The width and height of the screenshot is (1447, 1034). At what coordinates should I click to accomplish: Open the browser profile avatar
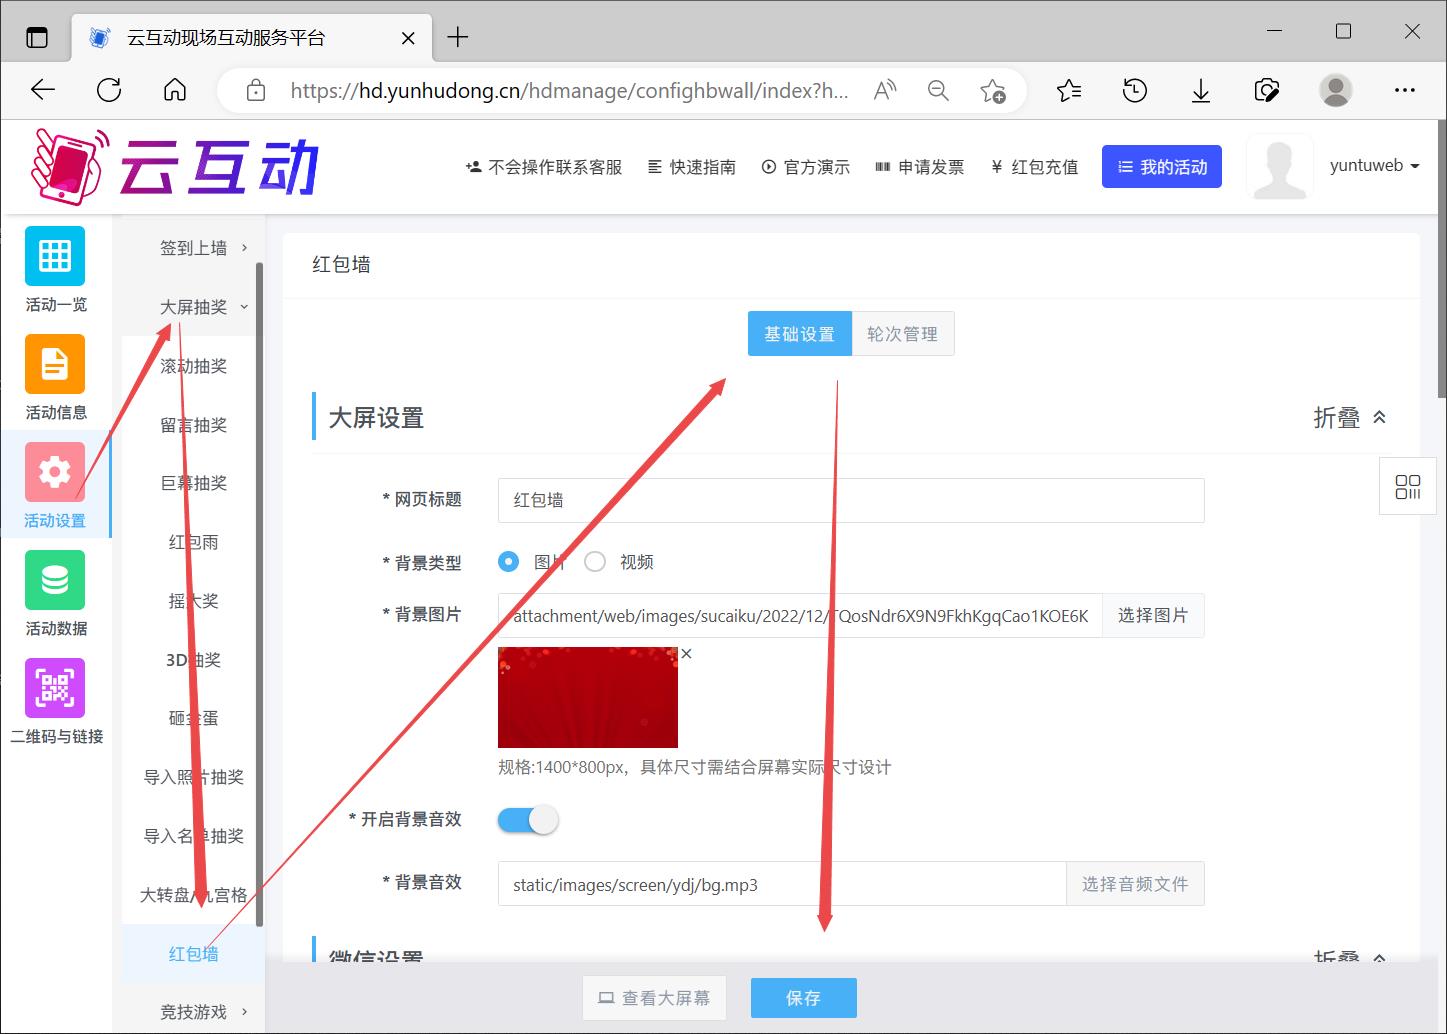pos(1335,90)
